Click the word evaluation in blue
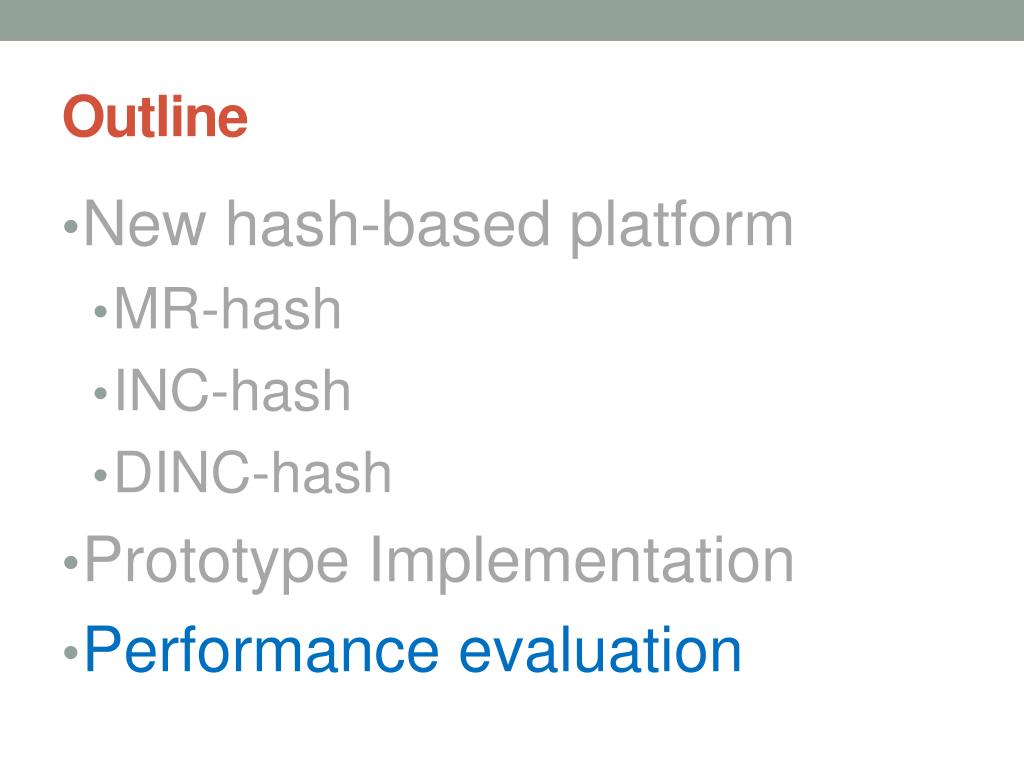Screen dimensions: 1024x768 coord(601,650)
